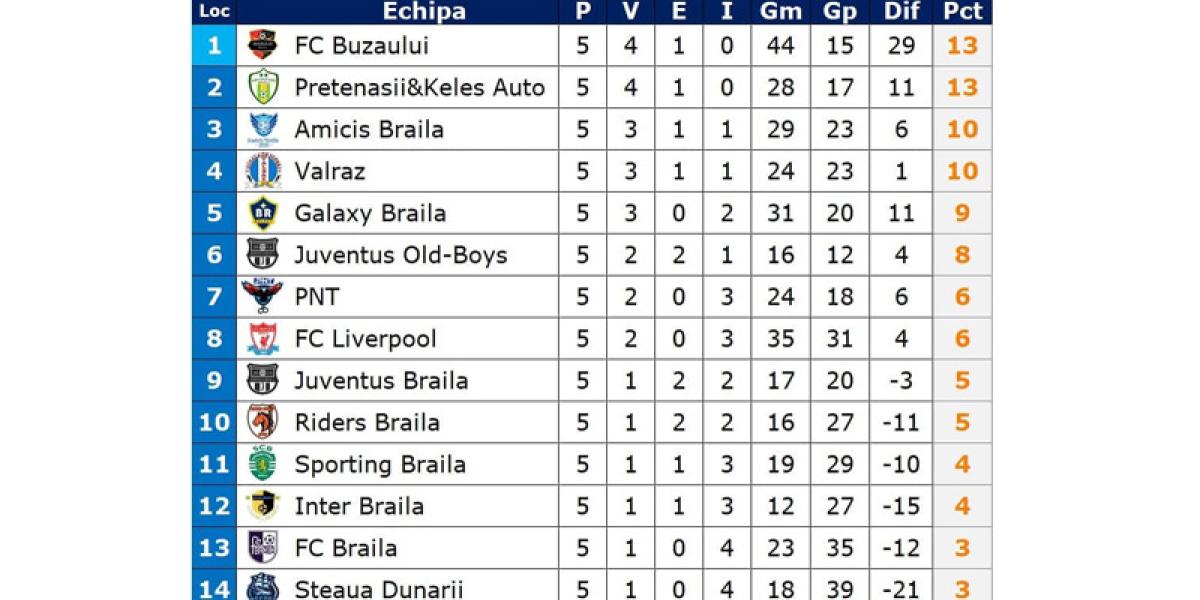Click FC Buzaului's 13 points cell
The width and height of the screenshot is (1200, 600).
[x=962, y=45]
